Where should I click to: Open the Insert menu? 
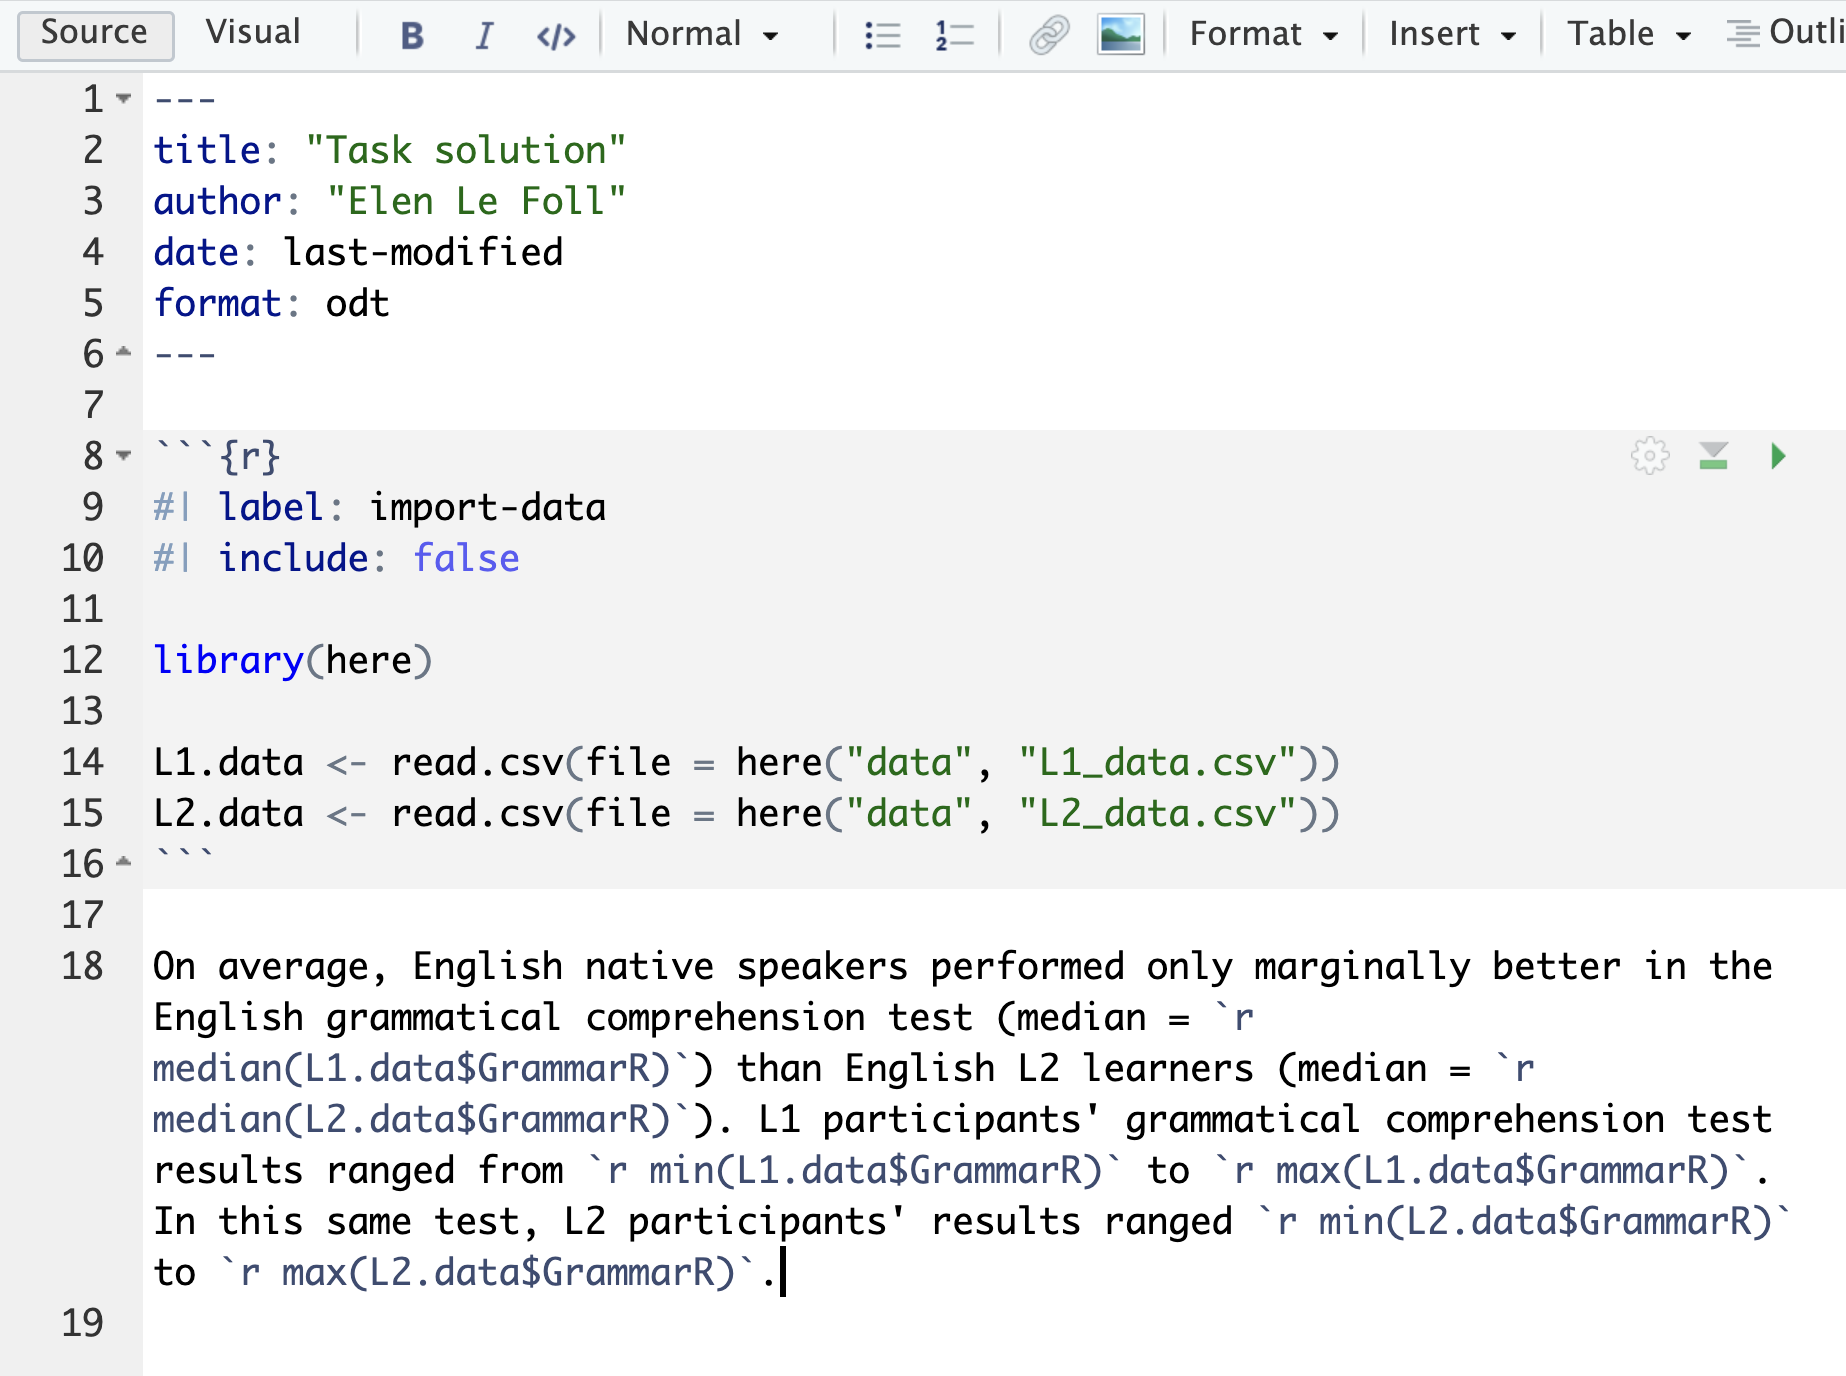(x=1452, y=35)
